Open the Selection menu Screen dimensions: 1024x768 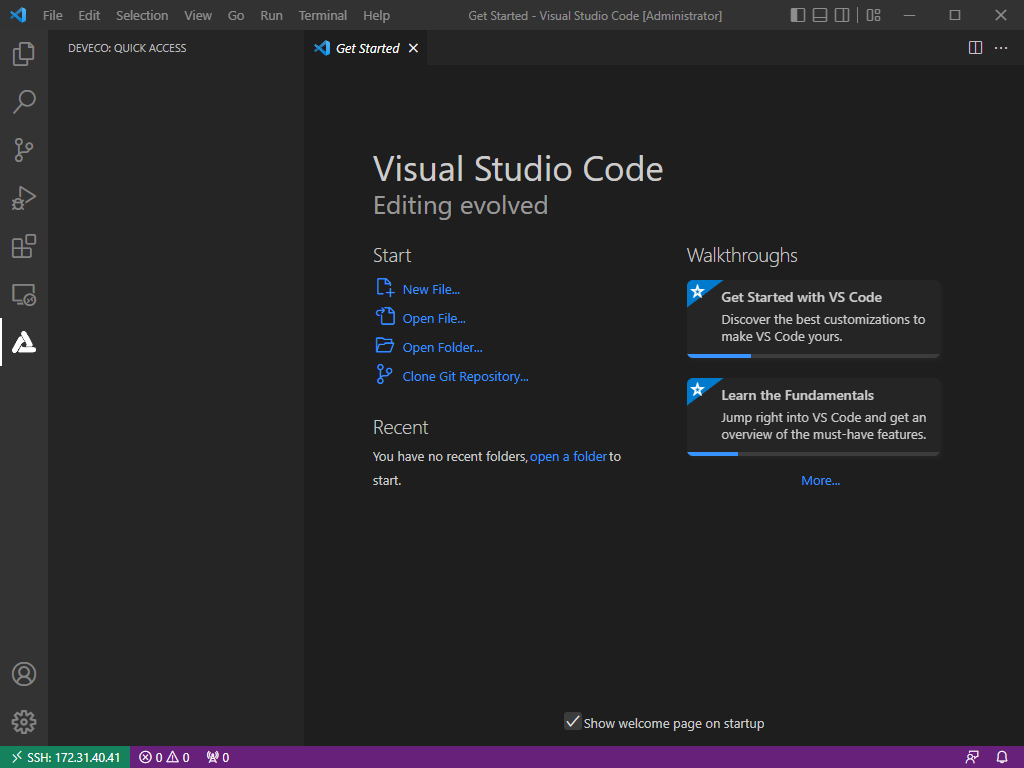click(x=142, y=15)
